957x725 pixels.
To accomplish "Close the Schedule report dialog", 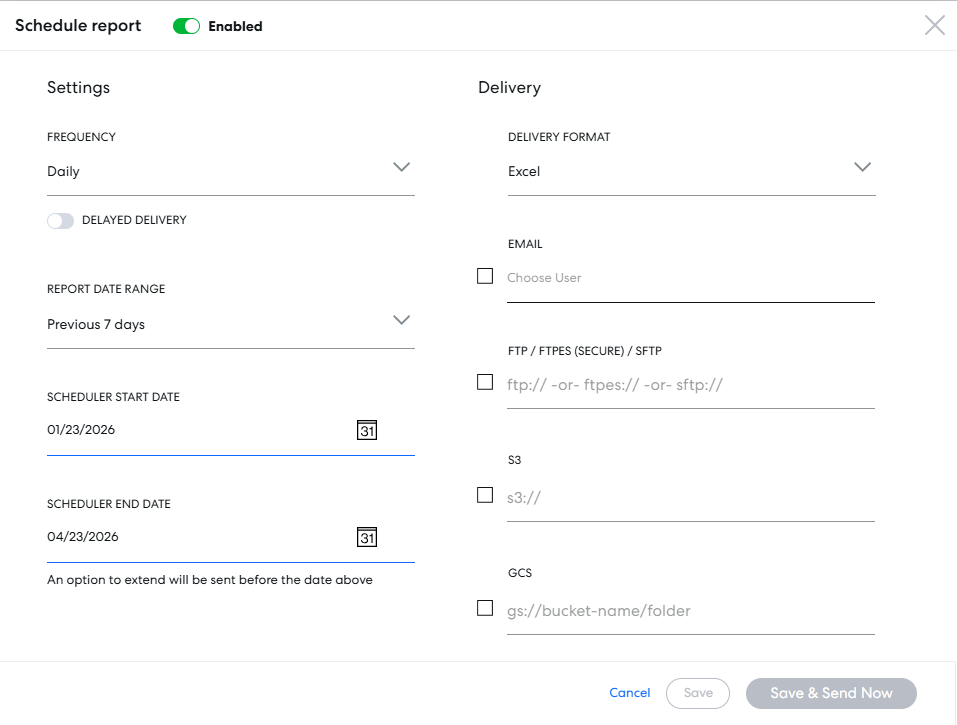I will click(x=934, y=26).
